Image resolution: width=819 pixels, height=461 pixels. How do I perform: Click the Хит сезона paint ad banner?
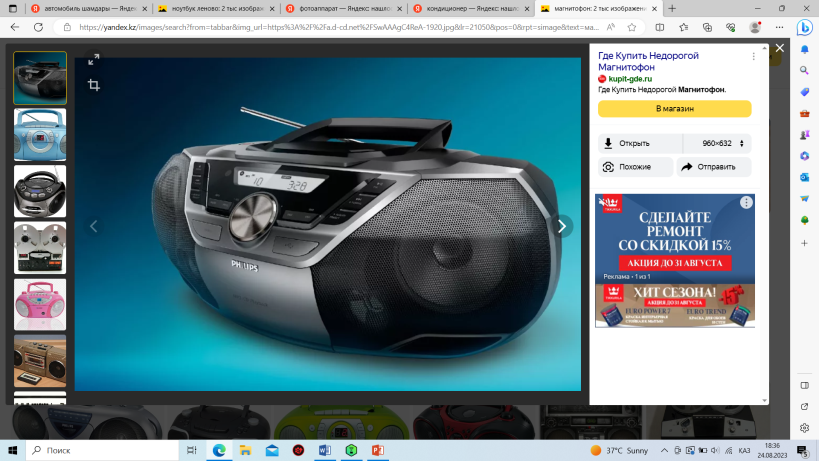point(674,305)
